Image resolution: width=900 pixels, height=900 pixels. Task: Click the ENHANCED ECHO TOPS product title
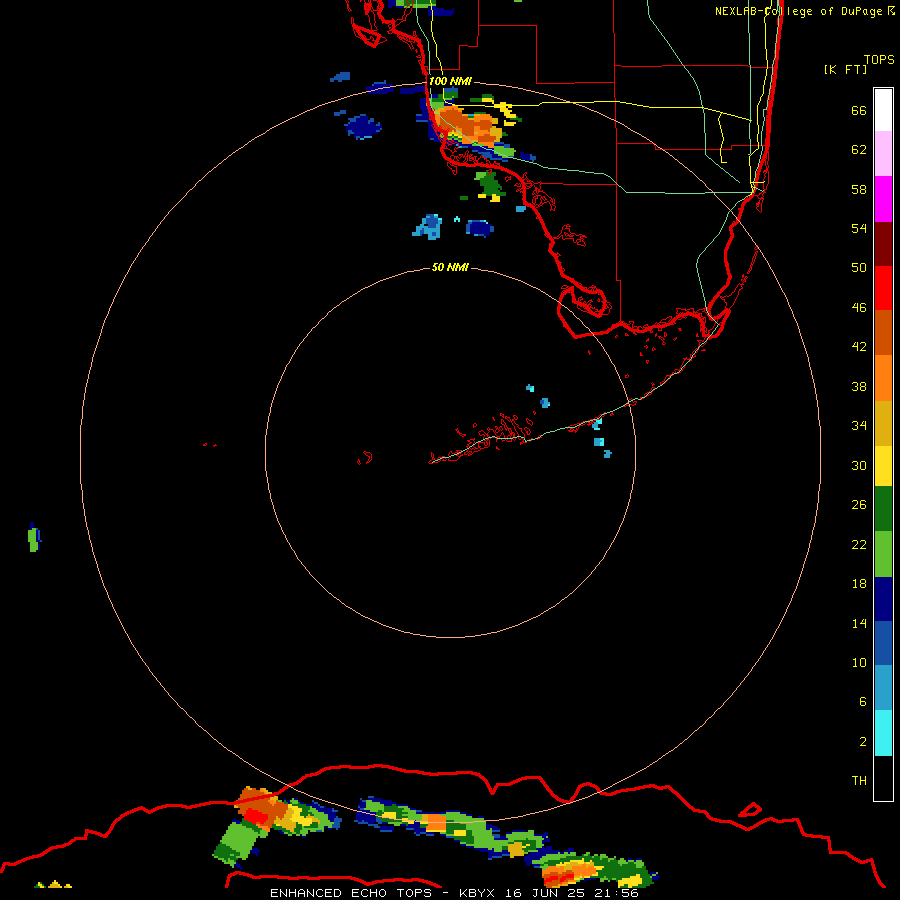(351, 893)
